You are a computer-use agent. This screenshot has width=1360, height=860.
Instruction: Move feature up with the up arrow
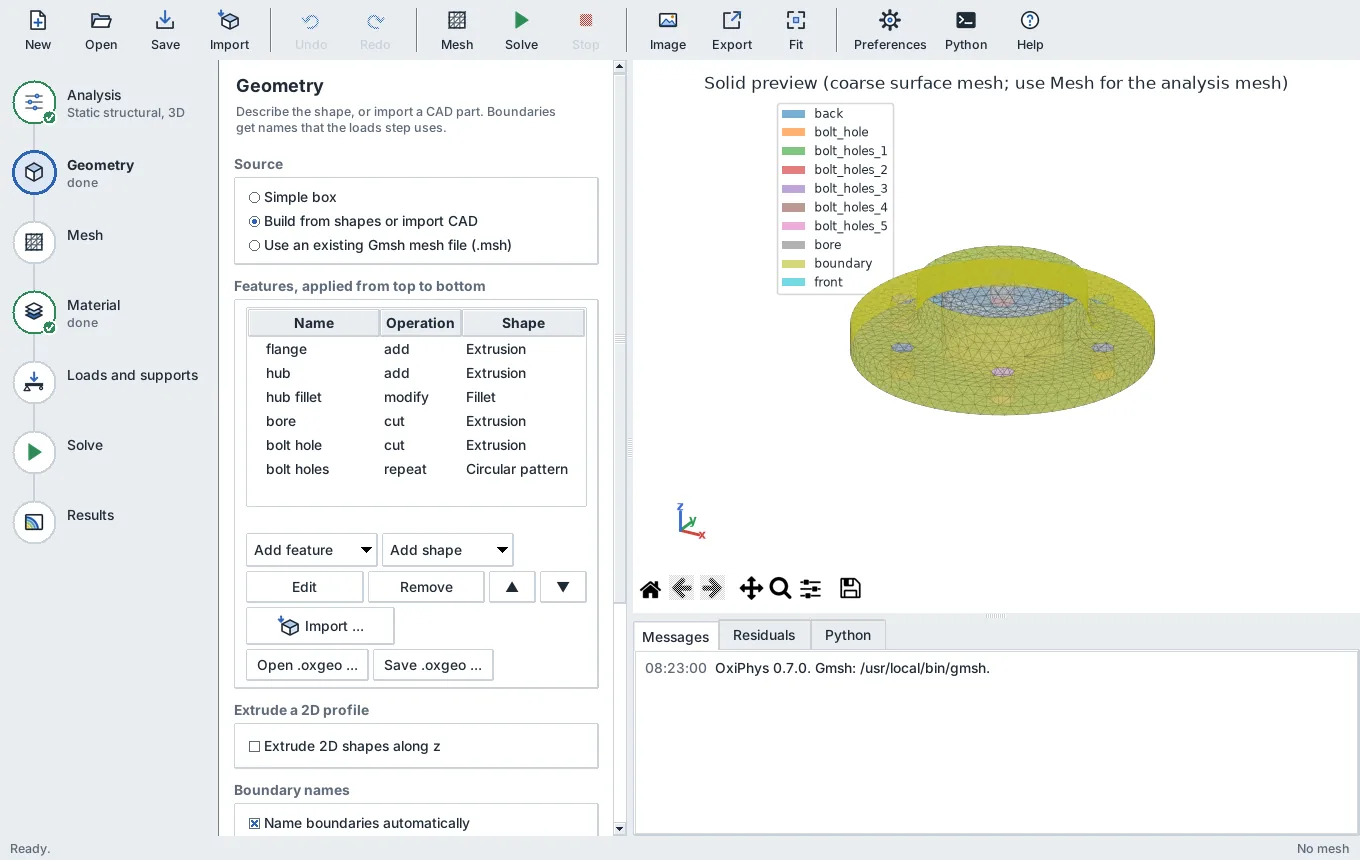(512, 587)
